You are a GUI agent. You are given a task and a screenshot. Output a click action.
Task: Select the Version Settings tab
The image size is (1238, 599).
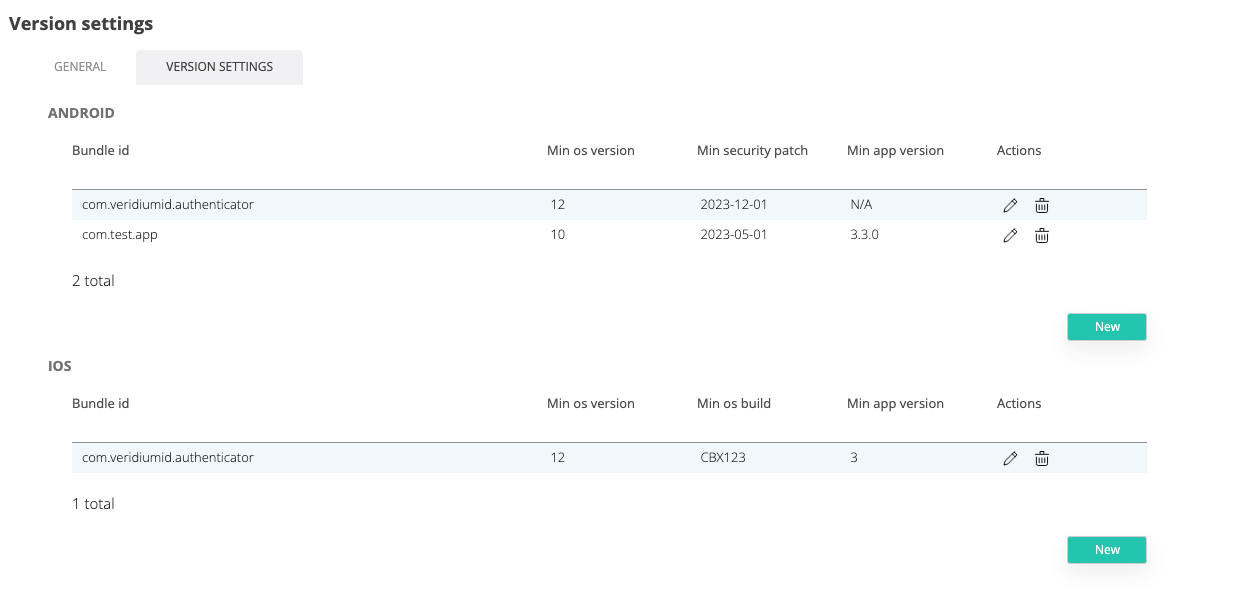pos(219,67)
